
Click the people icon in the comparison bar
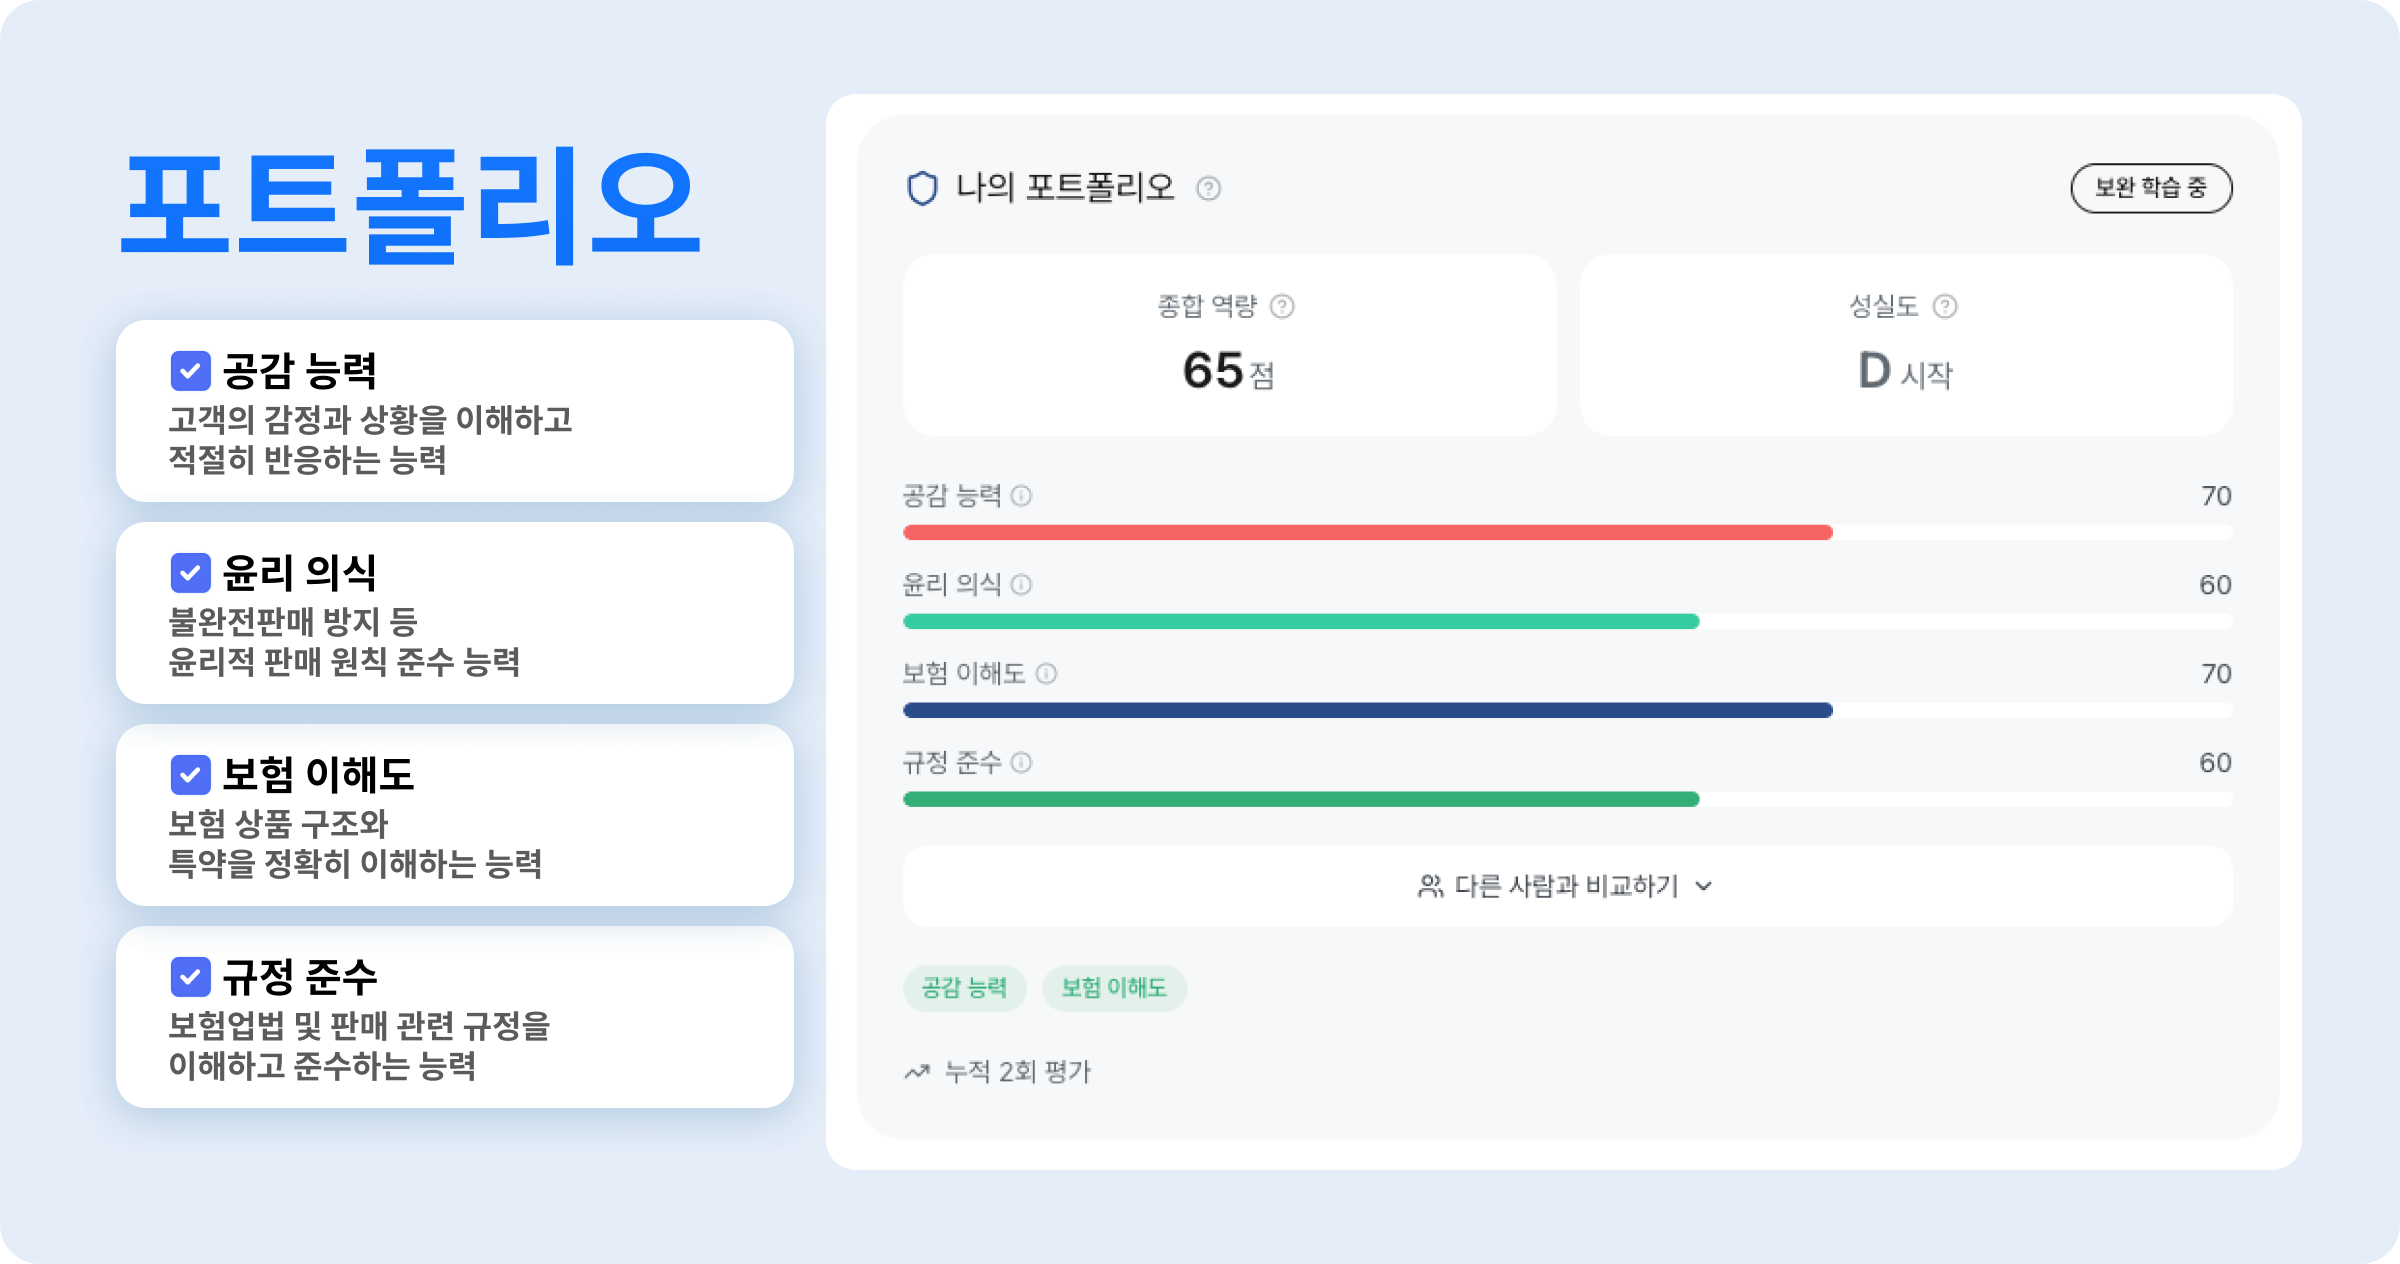[1430, 886]
